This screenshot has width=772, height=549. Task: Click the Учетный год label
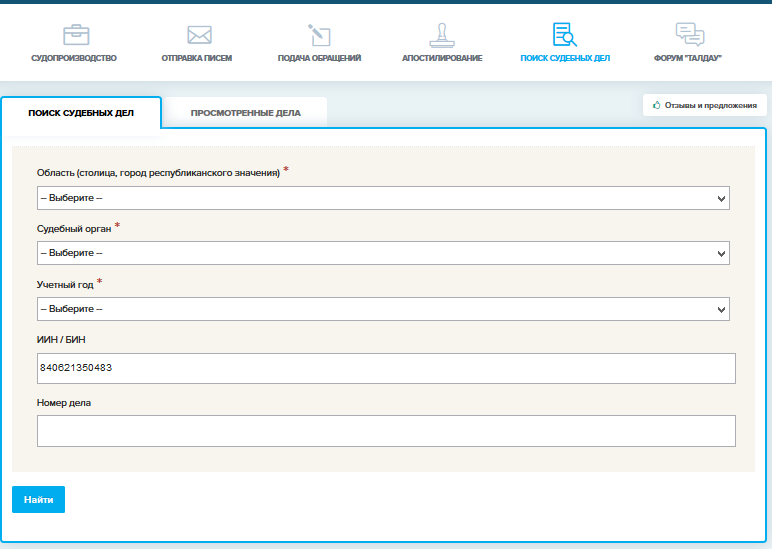tap(65, 285)
